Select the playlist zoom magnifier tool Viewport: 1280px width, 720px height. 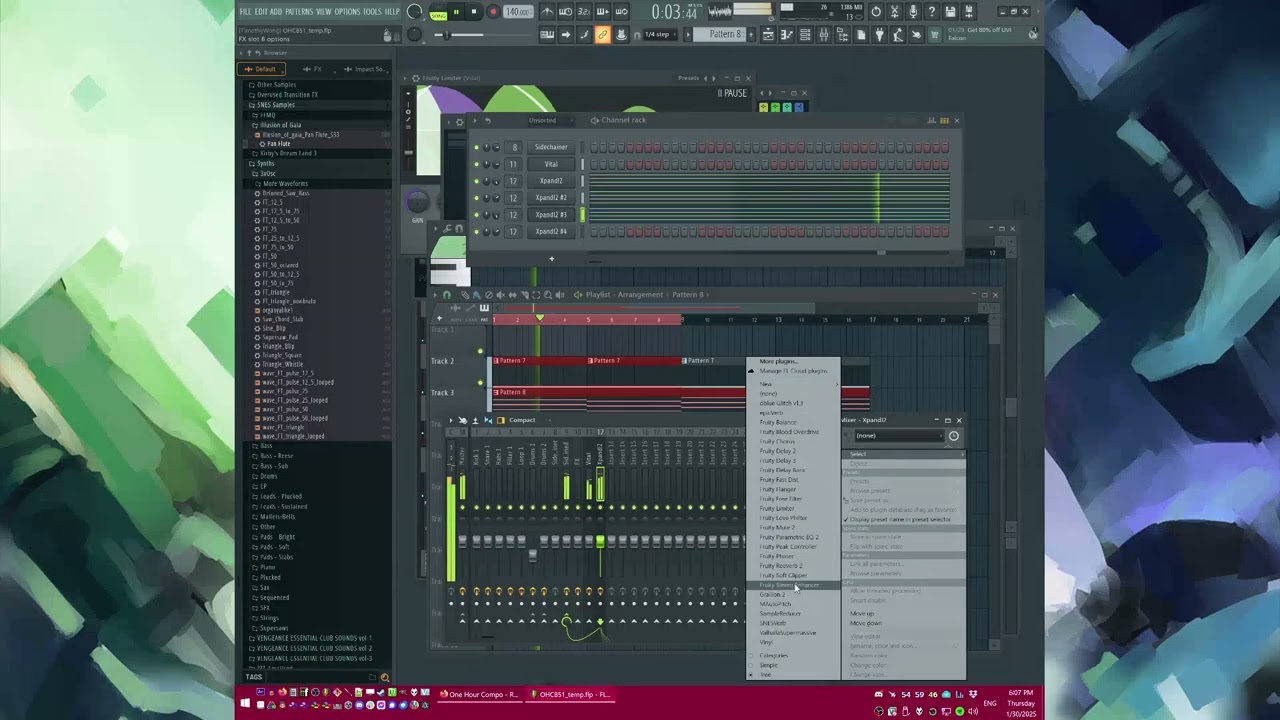(548, 295)
